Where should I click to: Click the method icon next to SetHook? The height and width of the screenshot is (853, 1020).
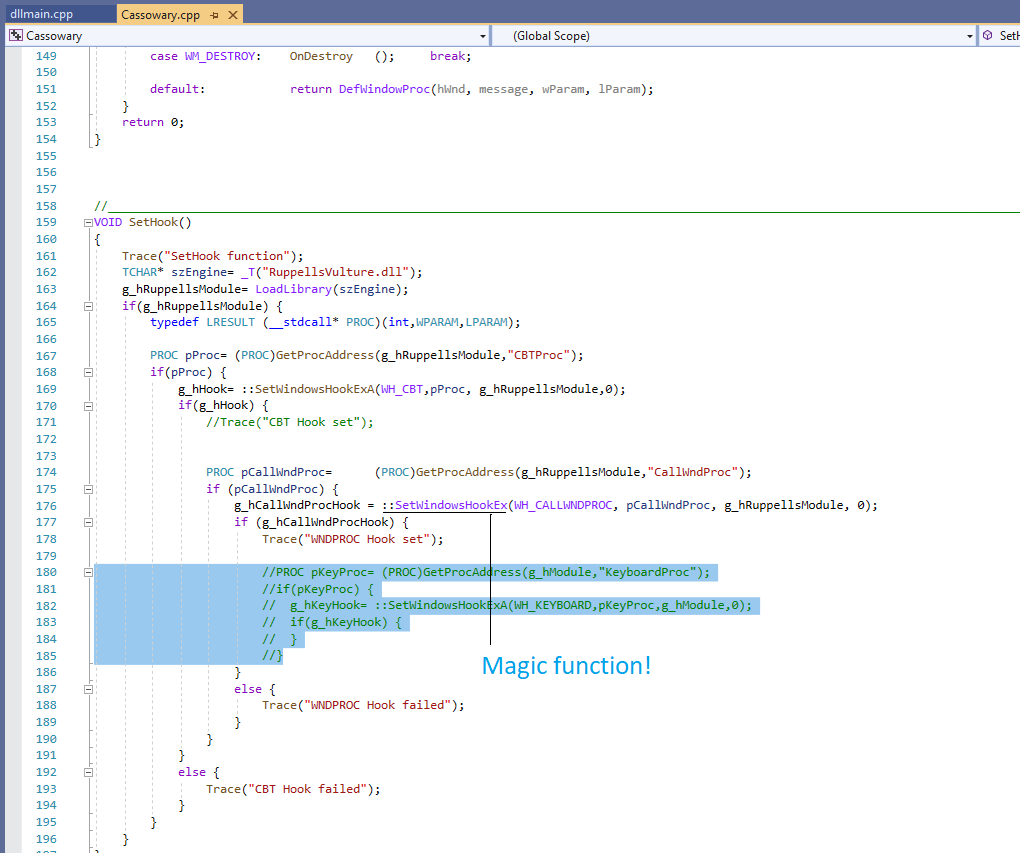click(988, 35)
